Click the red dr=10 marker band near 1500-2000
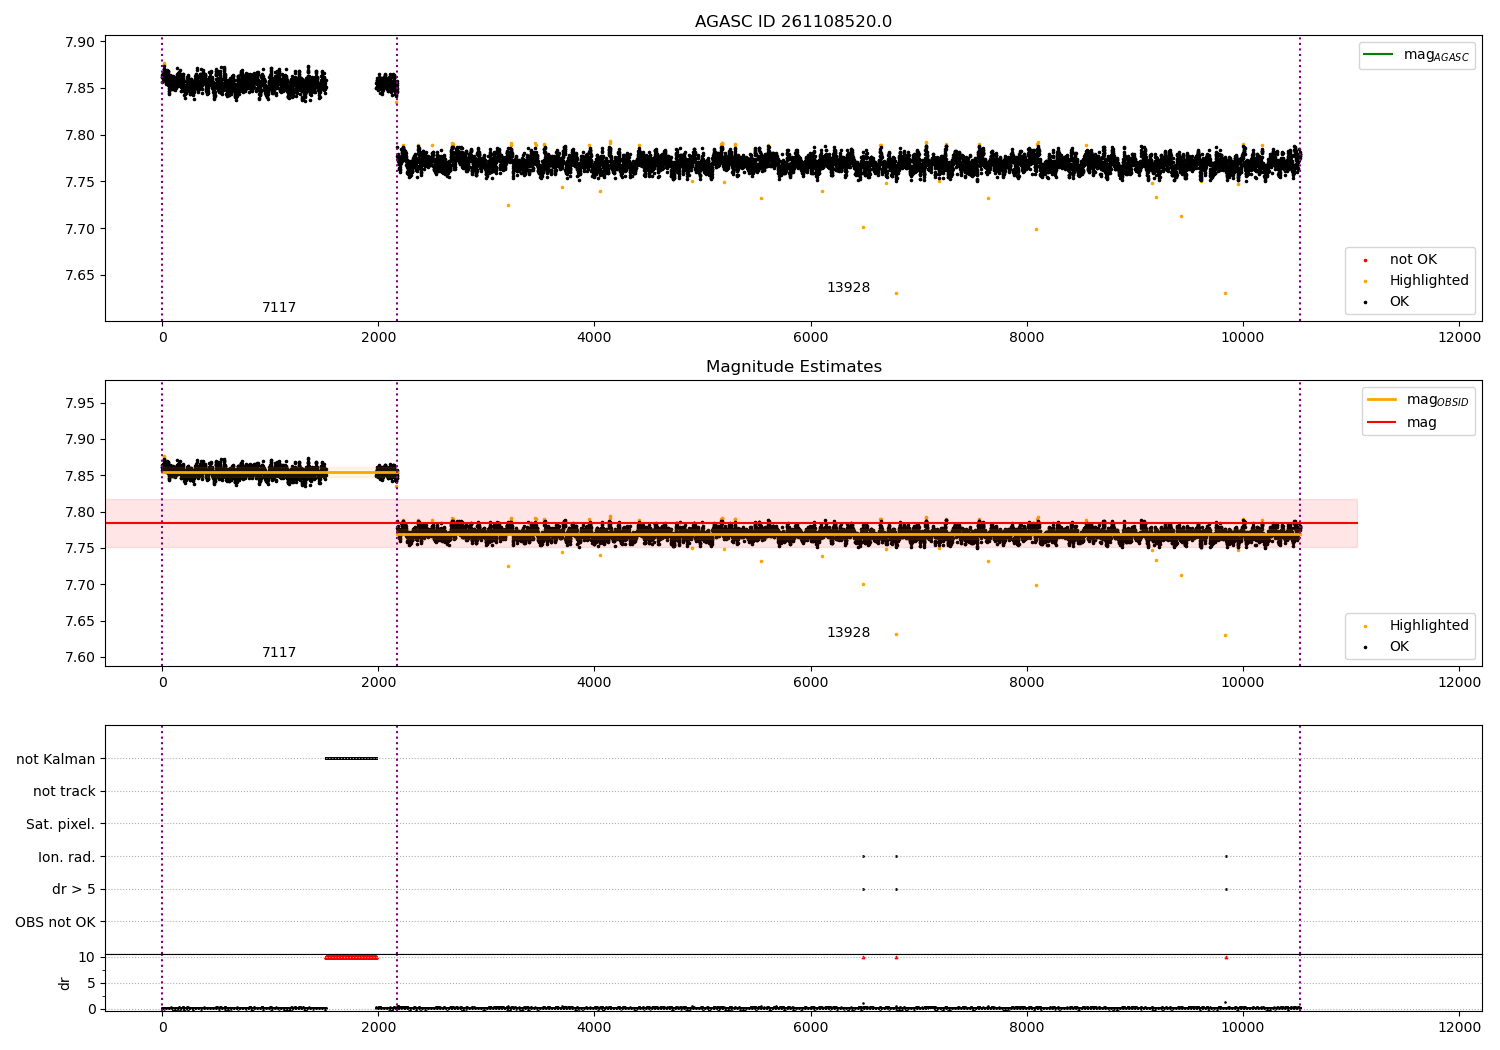Image resolution: width=1500 pixels, height=1050 pixels. pos(351,957)
